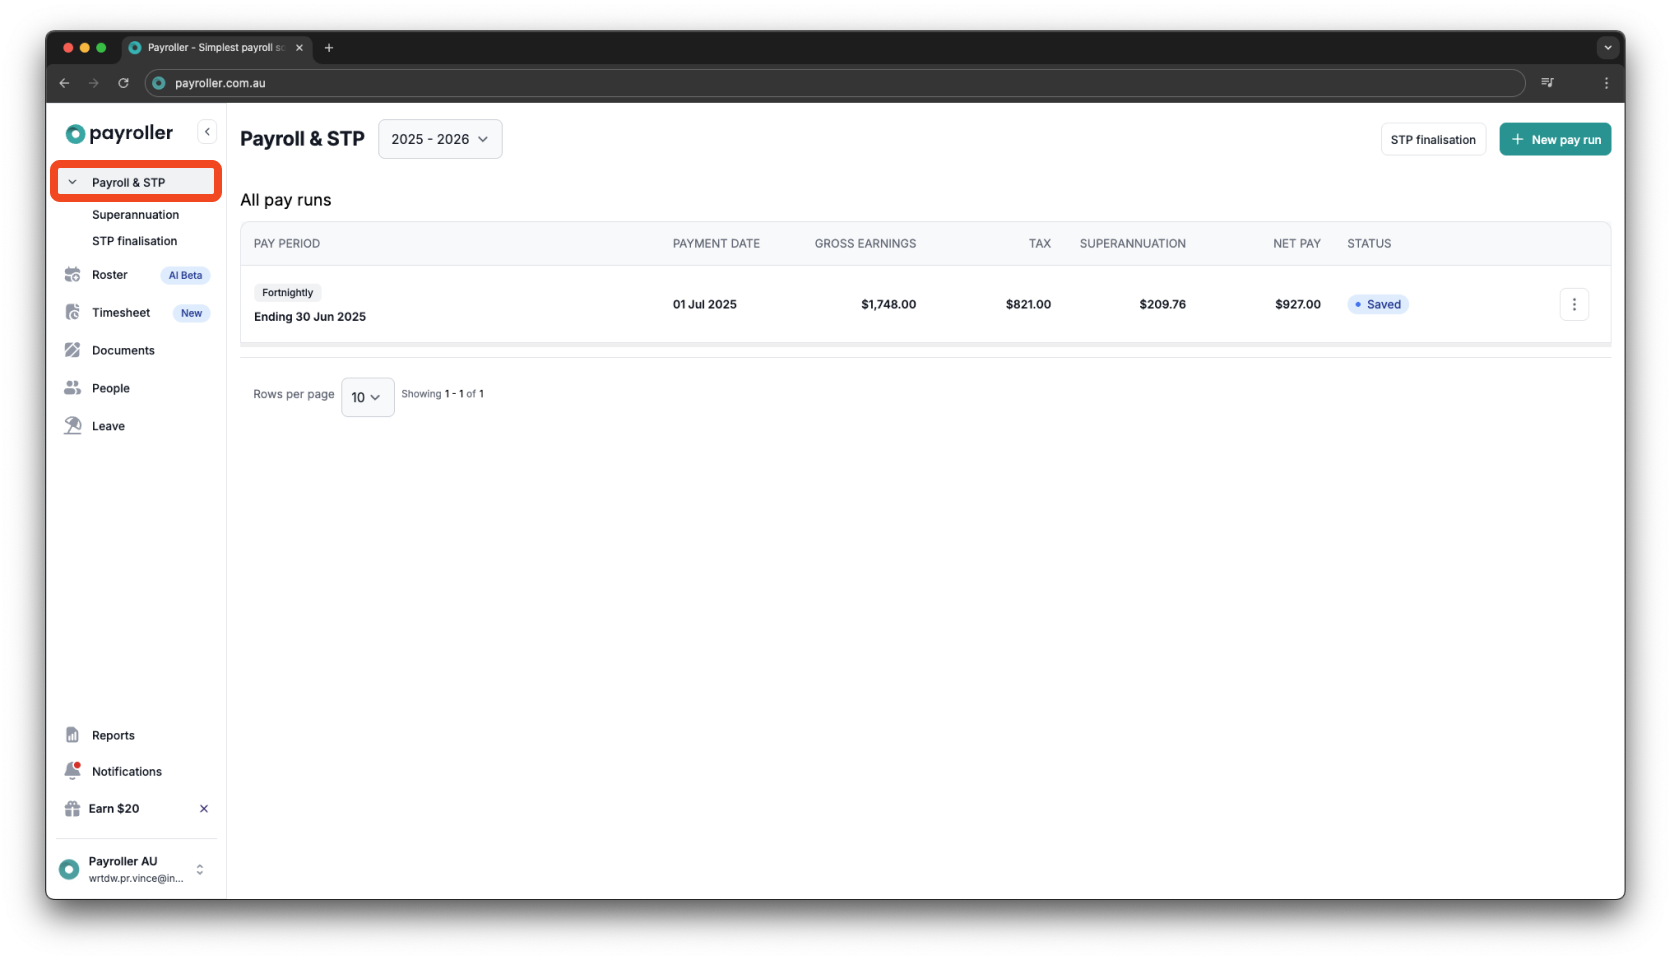The height and width of the screenshot is (960, 1671).
Task: Change Rows per page using the 10 dropdown
Action: coord(367,397)
